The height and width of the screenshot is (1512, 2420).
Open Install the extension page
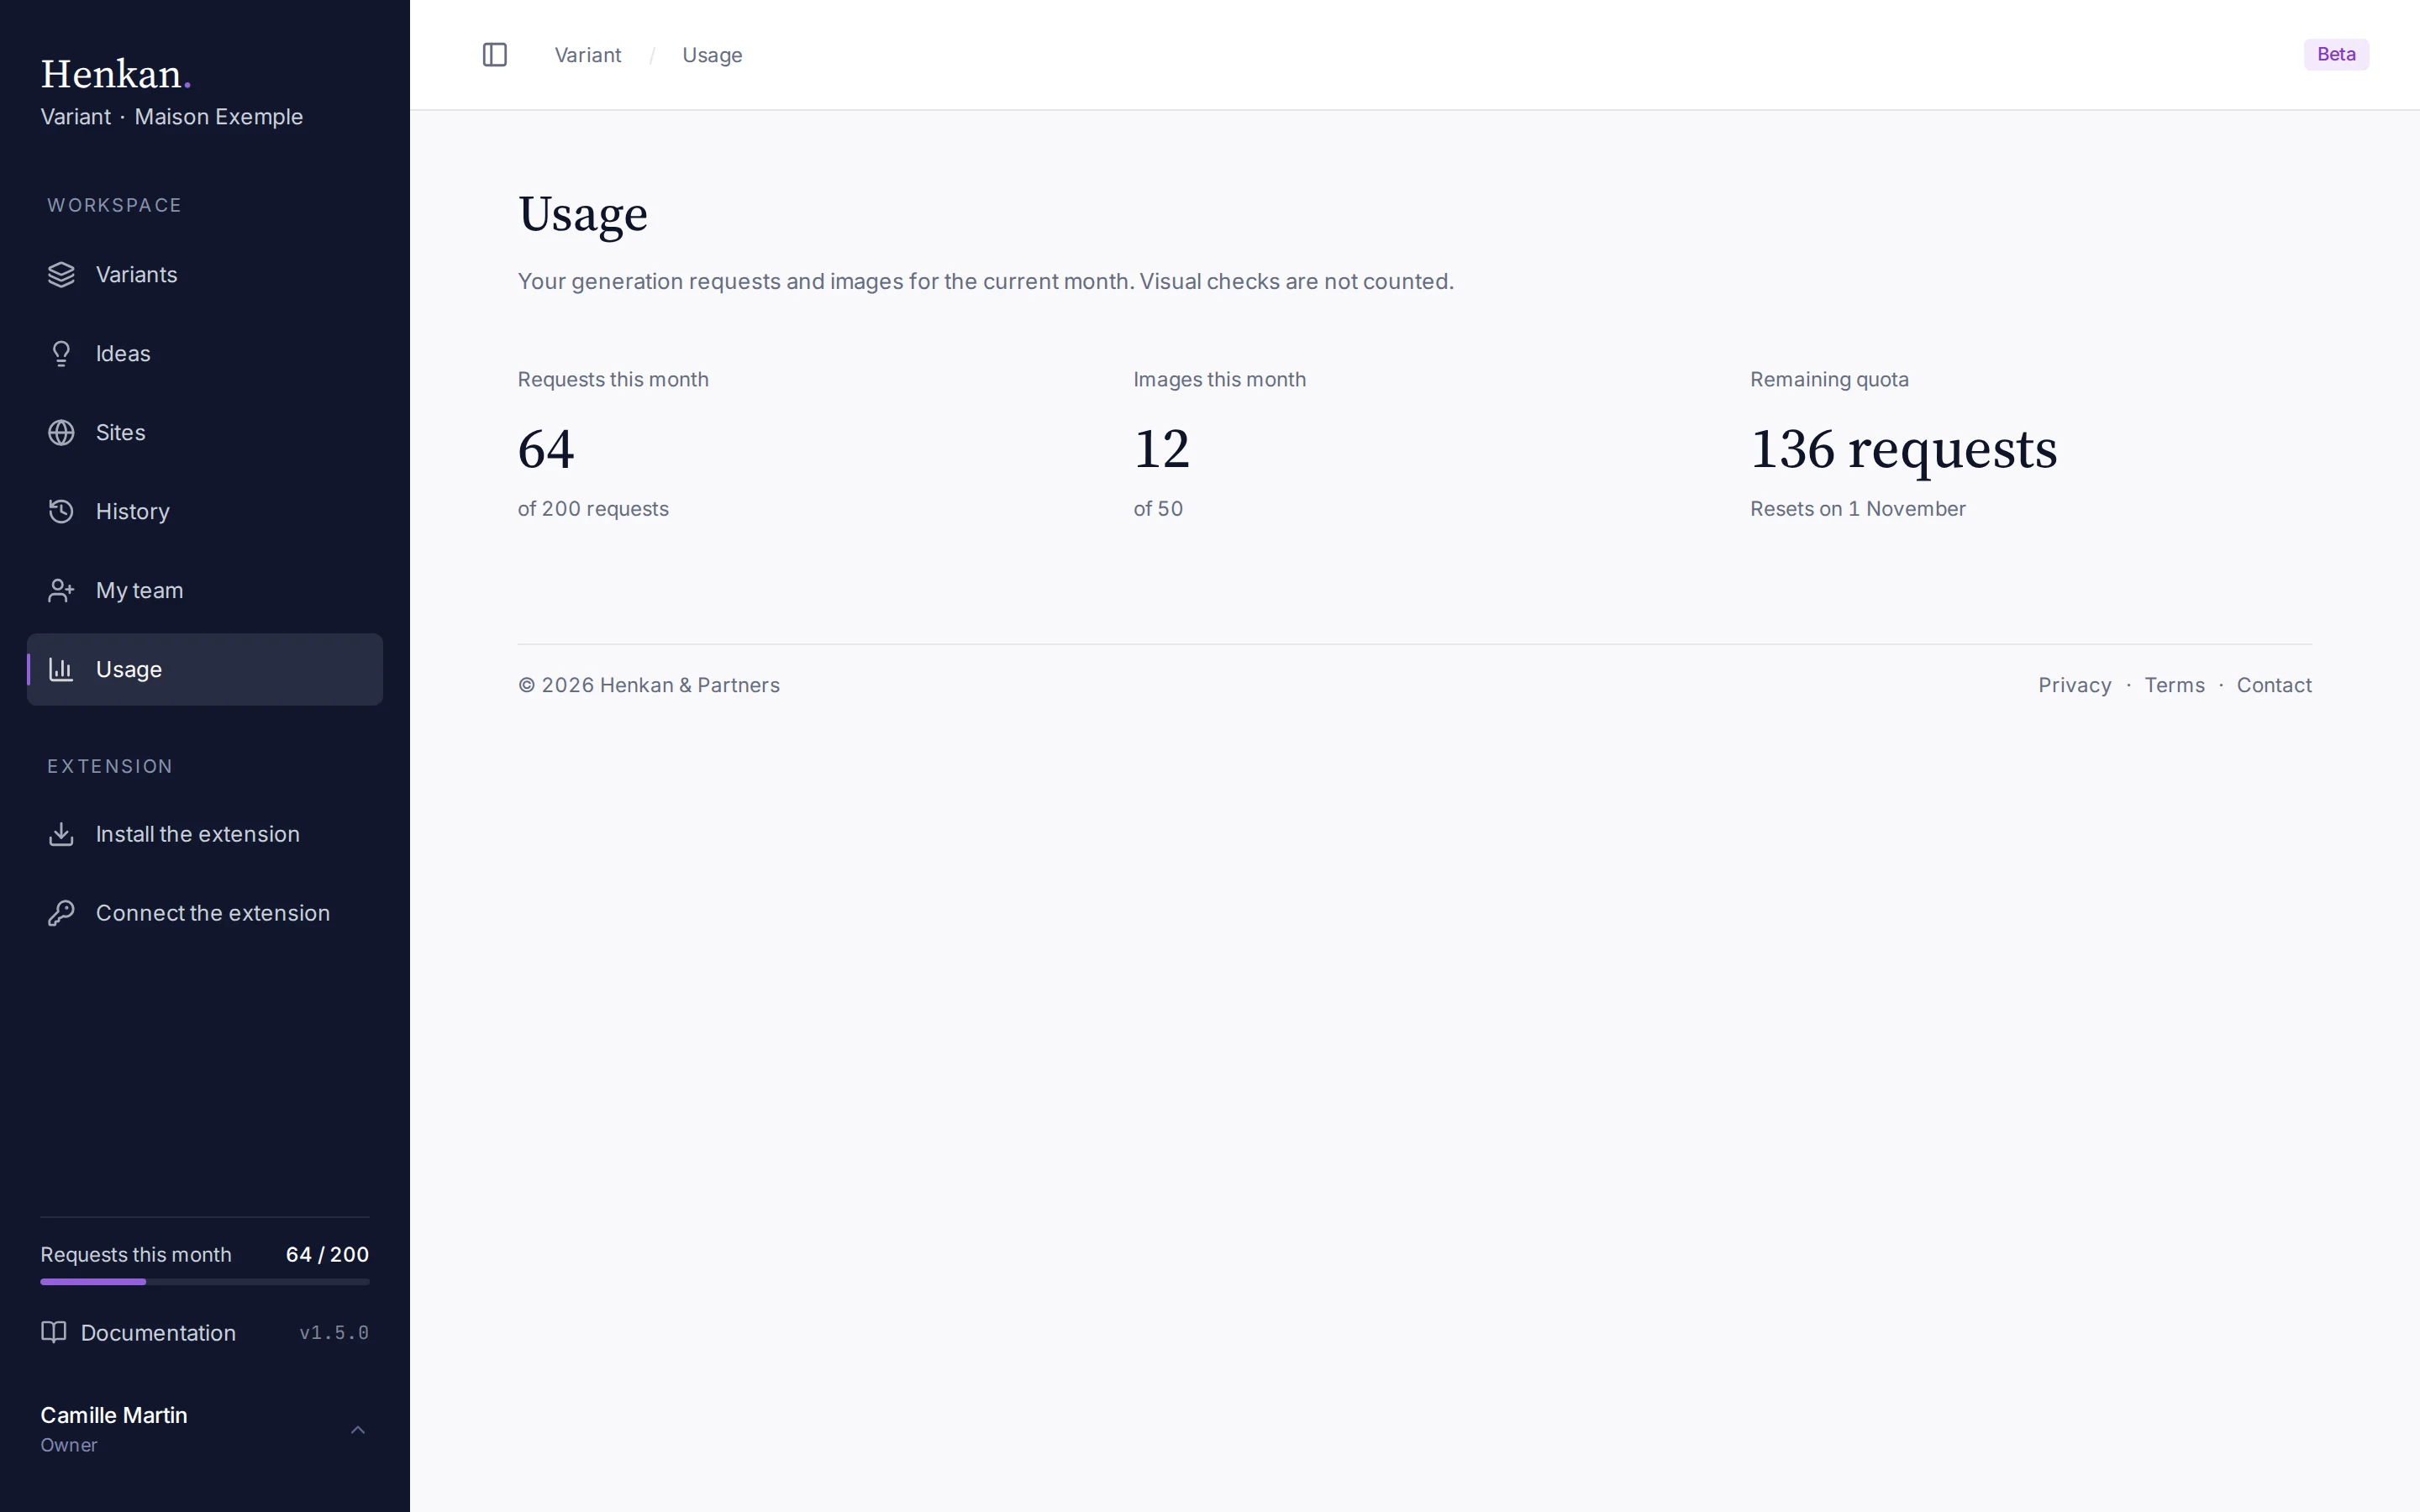coord(205,834)
